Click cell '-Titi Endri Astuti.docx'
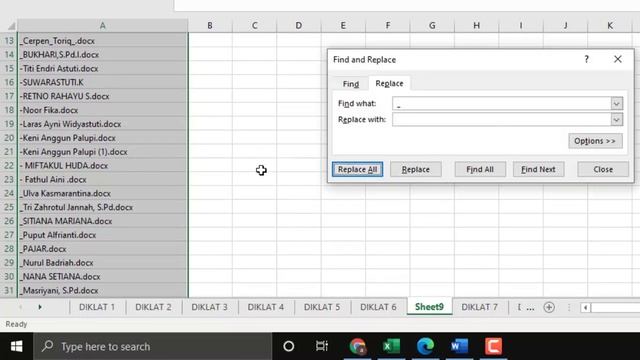The height and width of the screenshot is (360, 640). click(x=102, y=69)
